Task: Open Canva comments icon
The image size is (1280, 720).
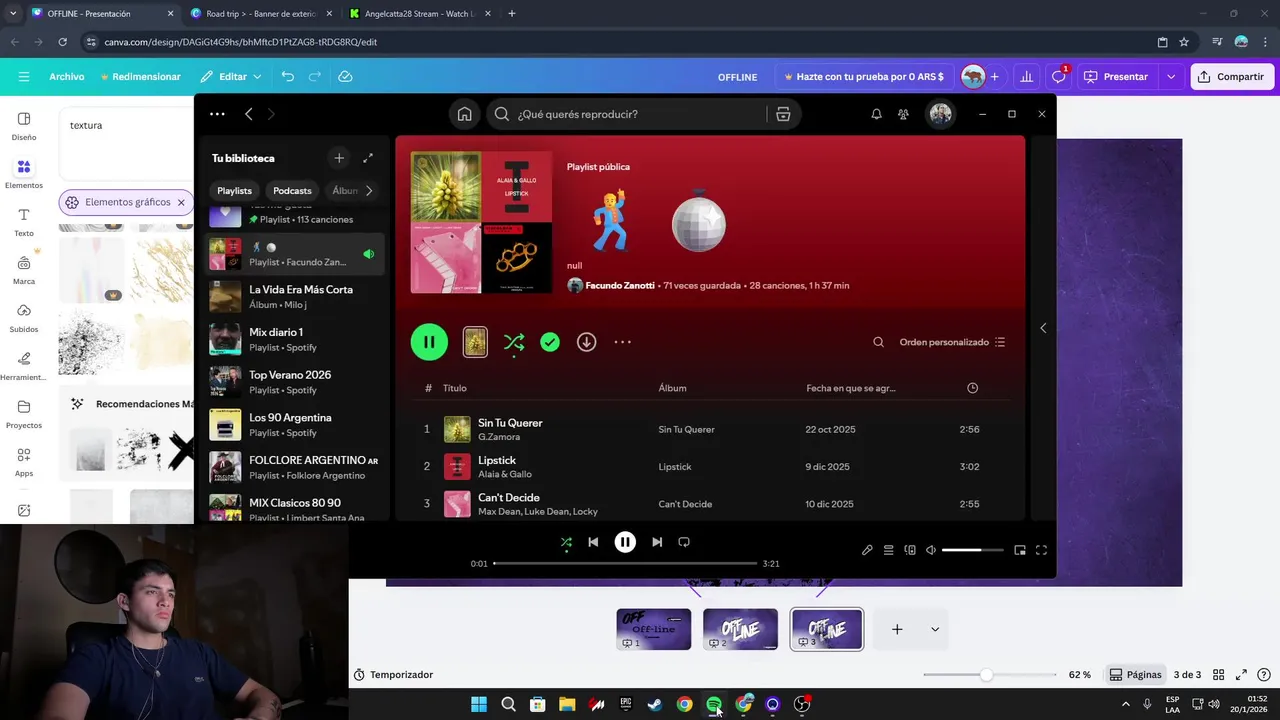Action: (x=1058, y=77)
